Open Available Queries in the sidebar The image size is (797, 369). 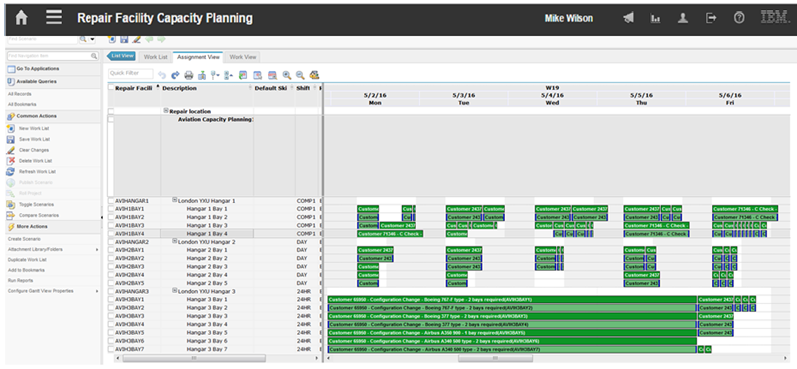(x=53, y=81)
